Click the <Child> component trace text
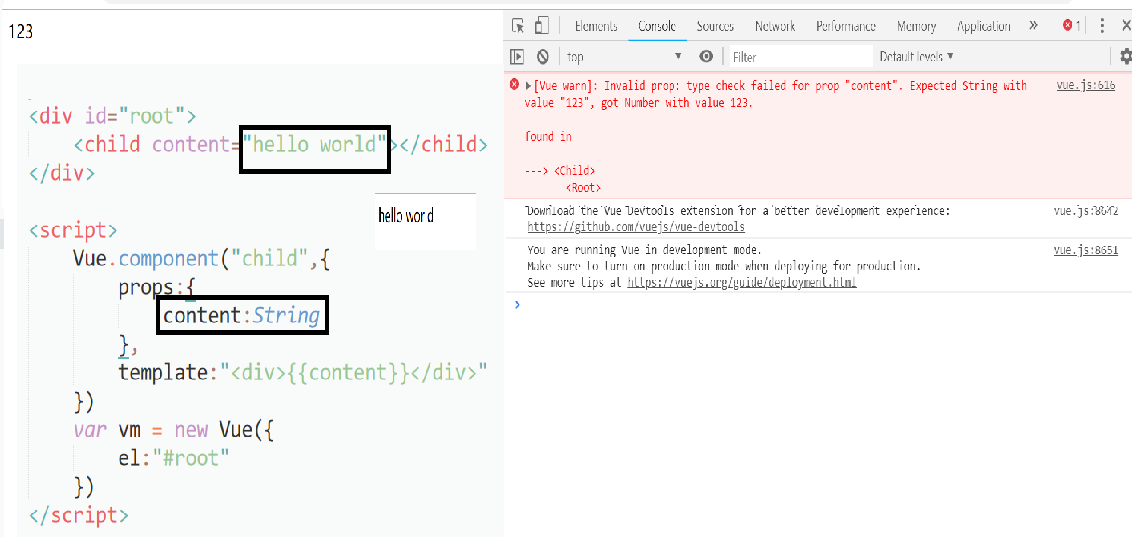 [575, 171]
